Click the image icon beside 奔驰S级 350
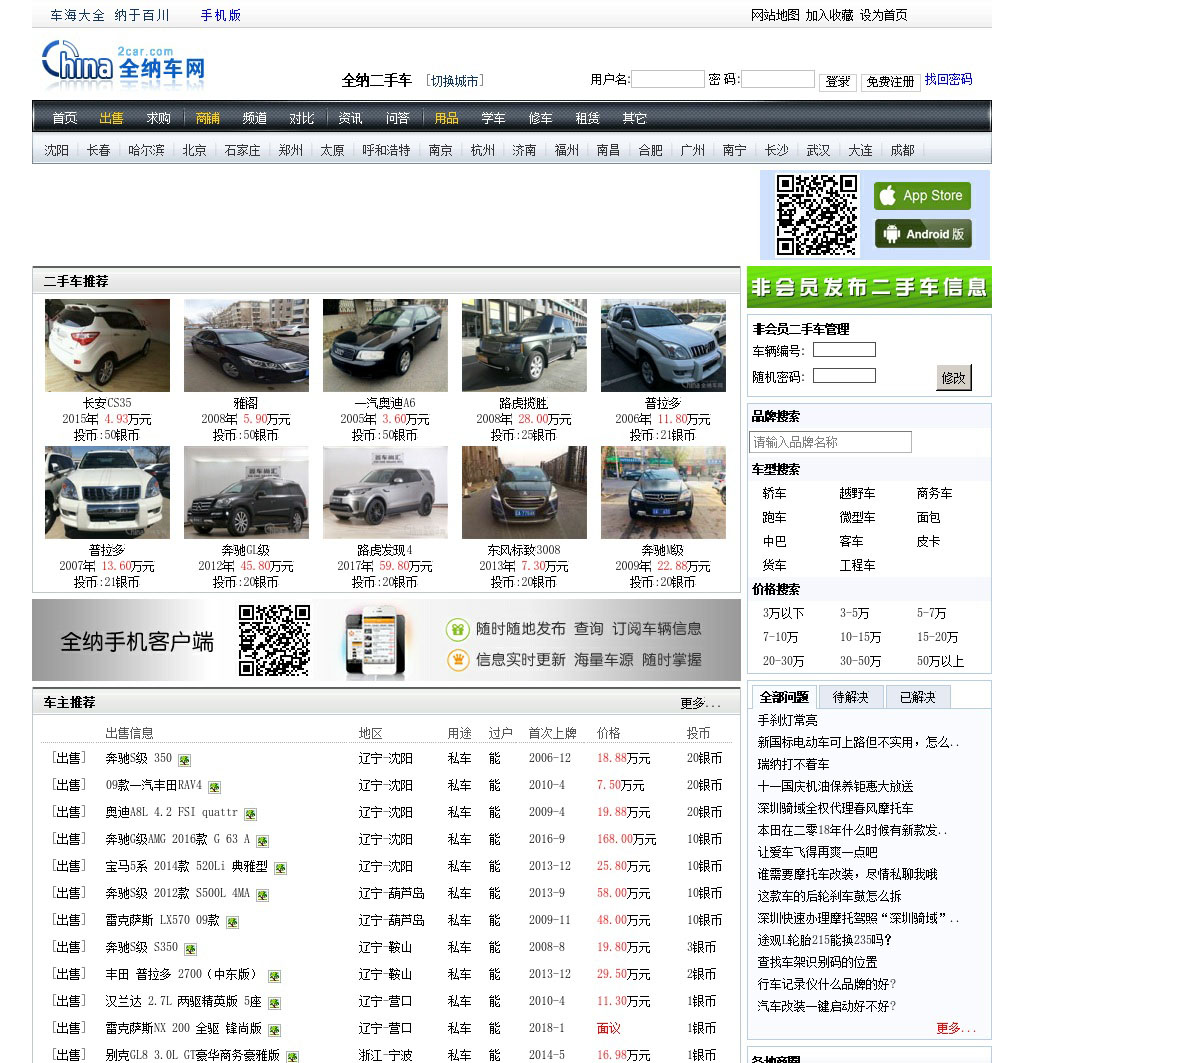The height and width of the screenshot is (1063, 1200). pos(184,760)
